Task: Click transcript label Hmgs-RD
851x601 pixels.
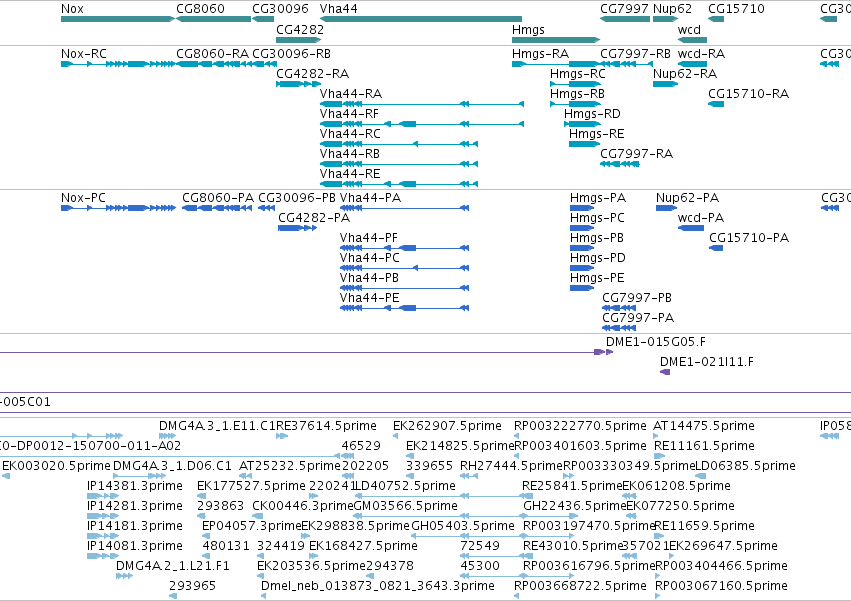Action: (592, 114)
